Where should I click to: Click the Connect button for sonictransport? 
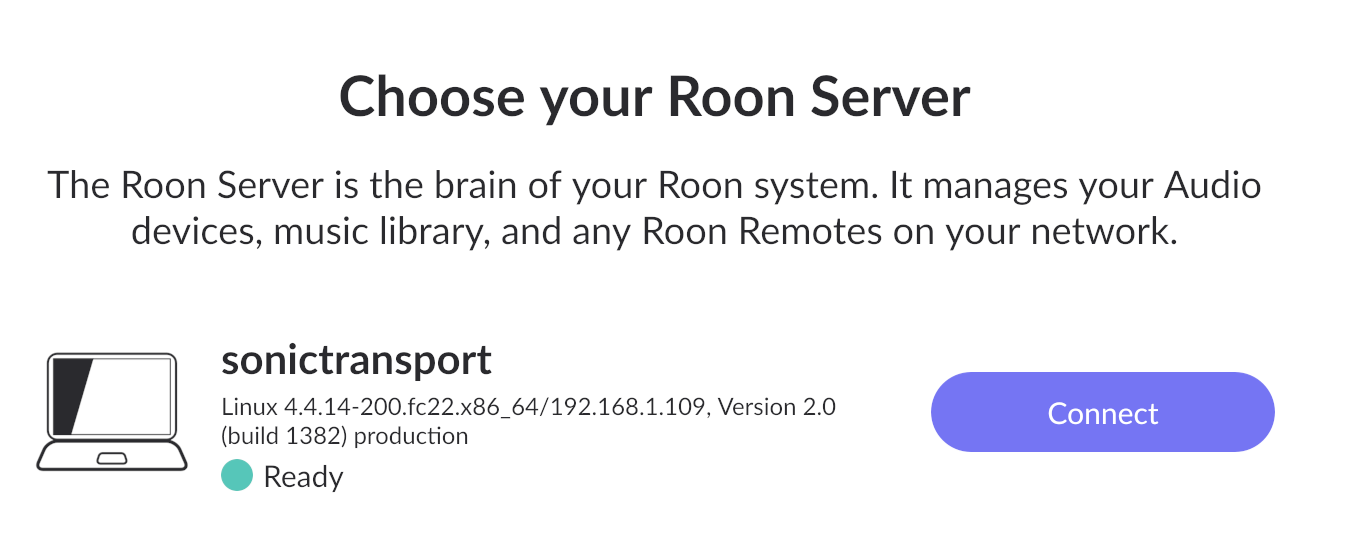1102,413
